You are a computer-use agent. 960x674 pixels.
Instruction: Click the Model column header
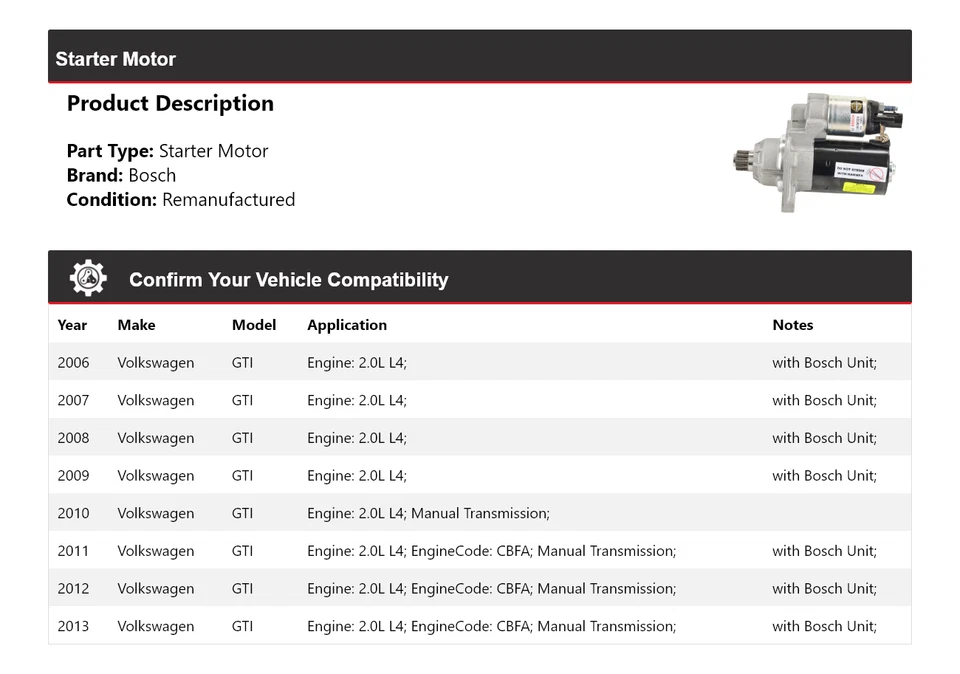pos(253,325)
